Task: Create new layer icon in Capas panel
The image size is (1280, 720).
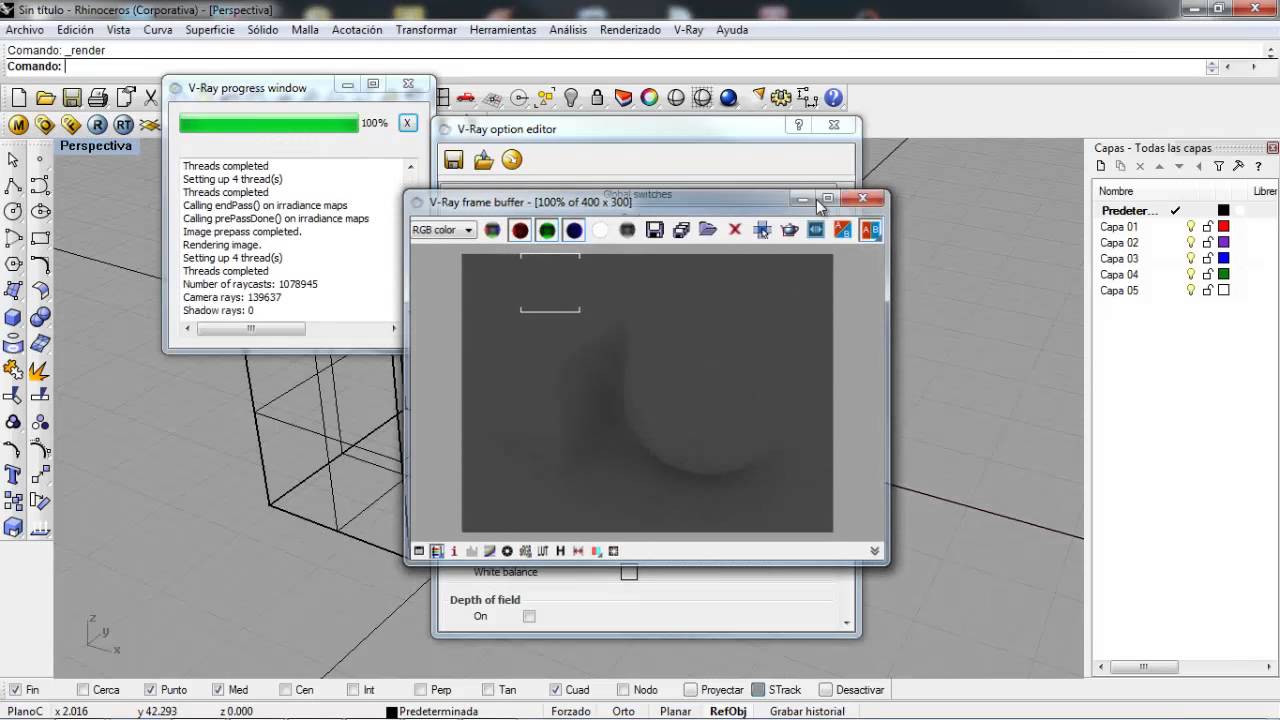Action: (1101, 166)
